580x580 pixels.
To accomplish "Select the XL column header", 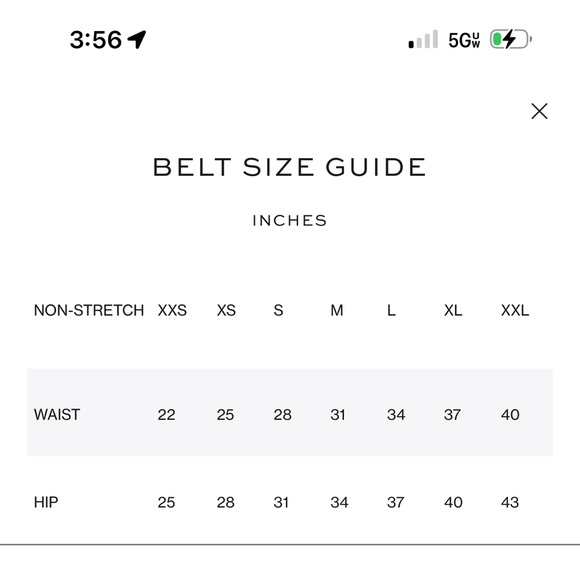I will (453, 310).
